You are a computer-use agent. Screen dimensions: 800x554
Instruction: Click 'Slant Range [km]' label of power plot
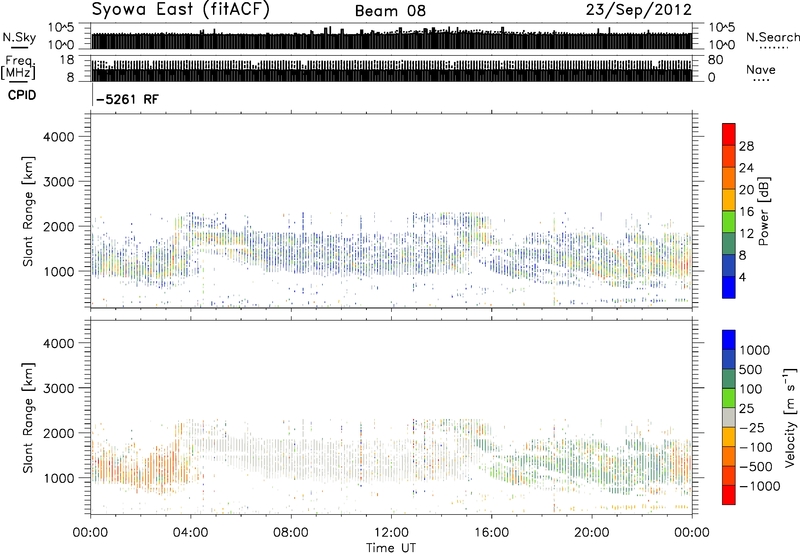tap(28, 211)
